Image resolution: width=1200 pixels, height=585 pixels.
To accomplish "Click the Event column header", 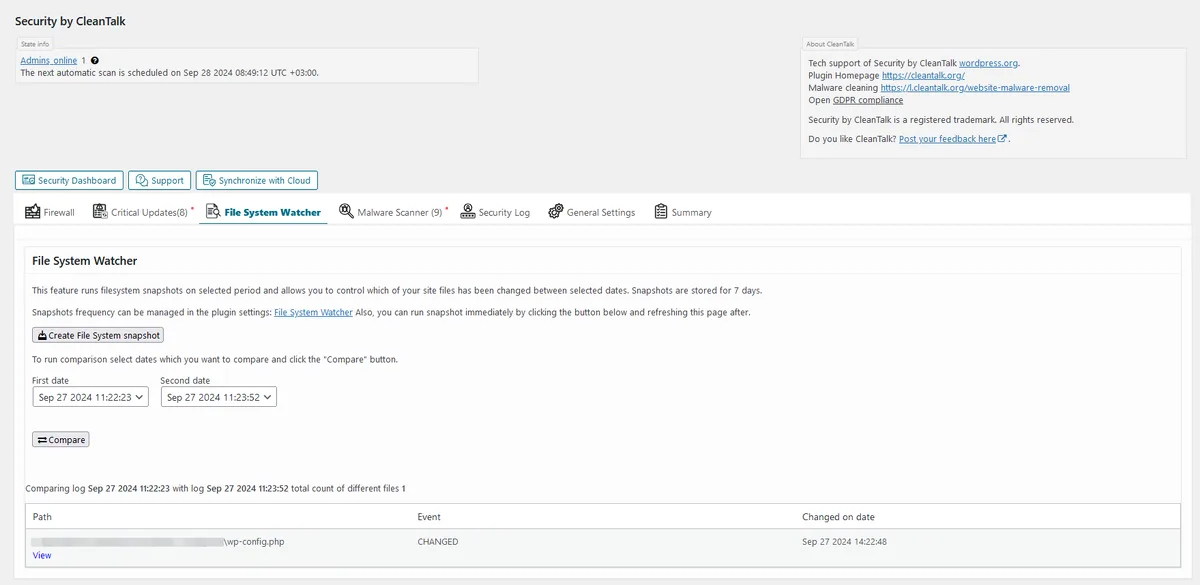I will [429, 517].
